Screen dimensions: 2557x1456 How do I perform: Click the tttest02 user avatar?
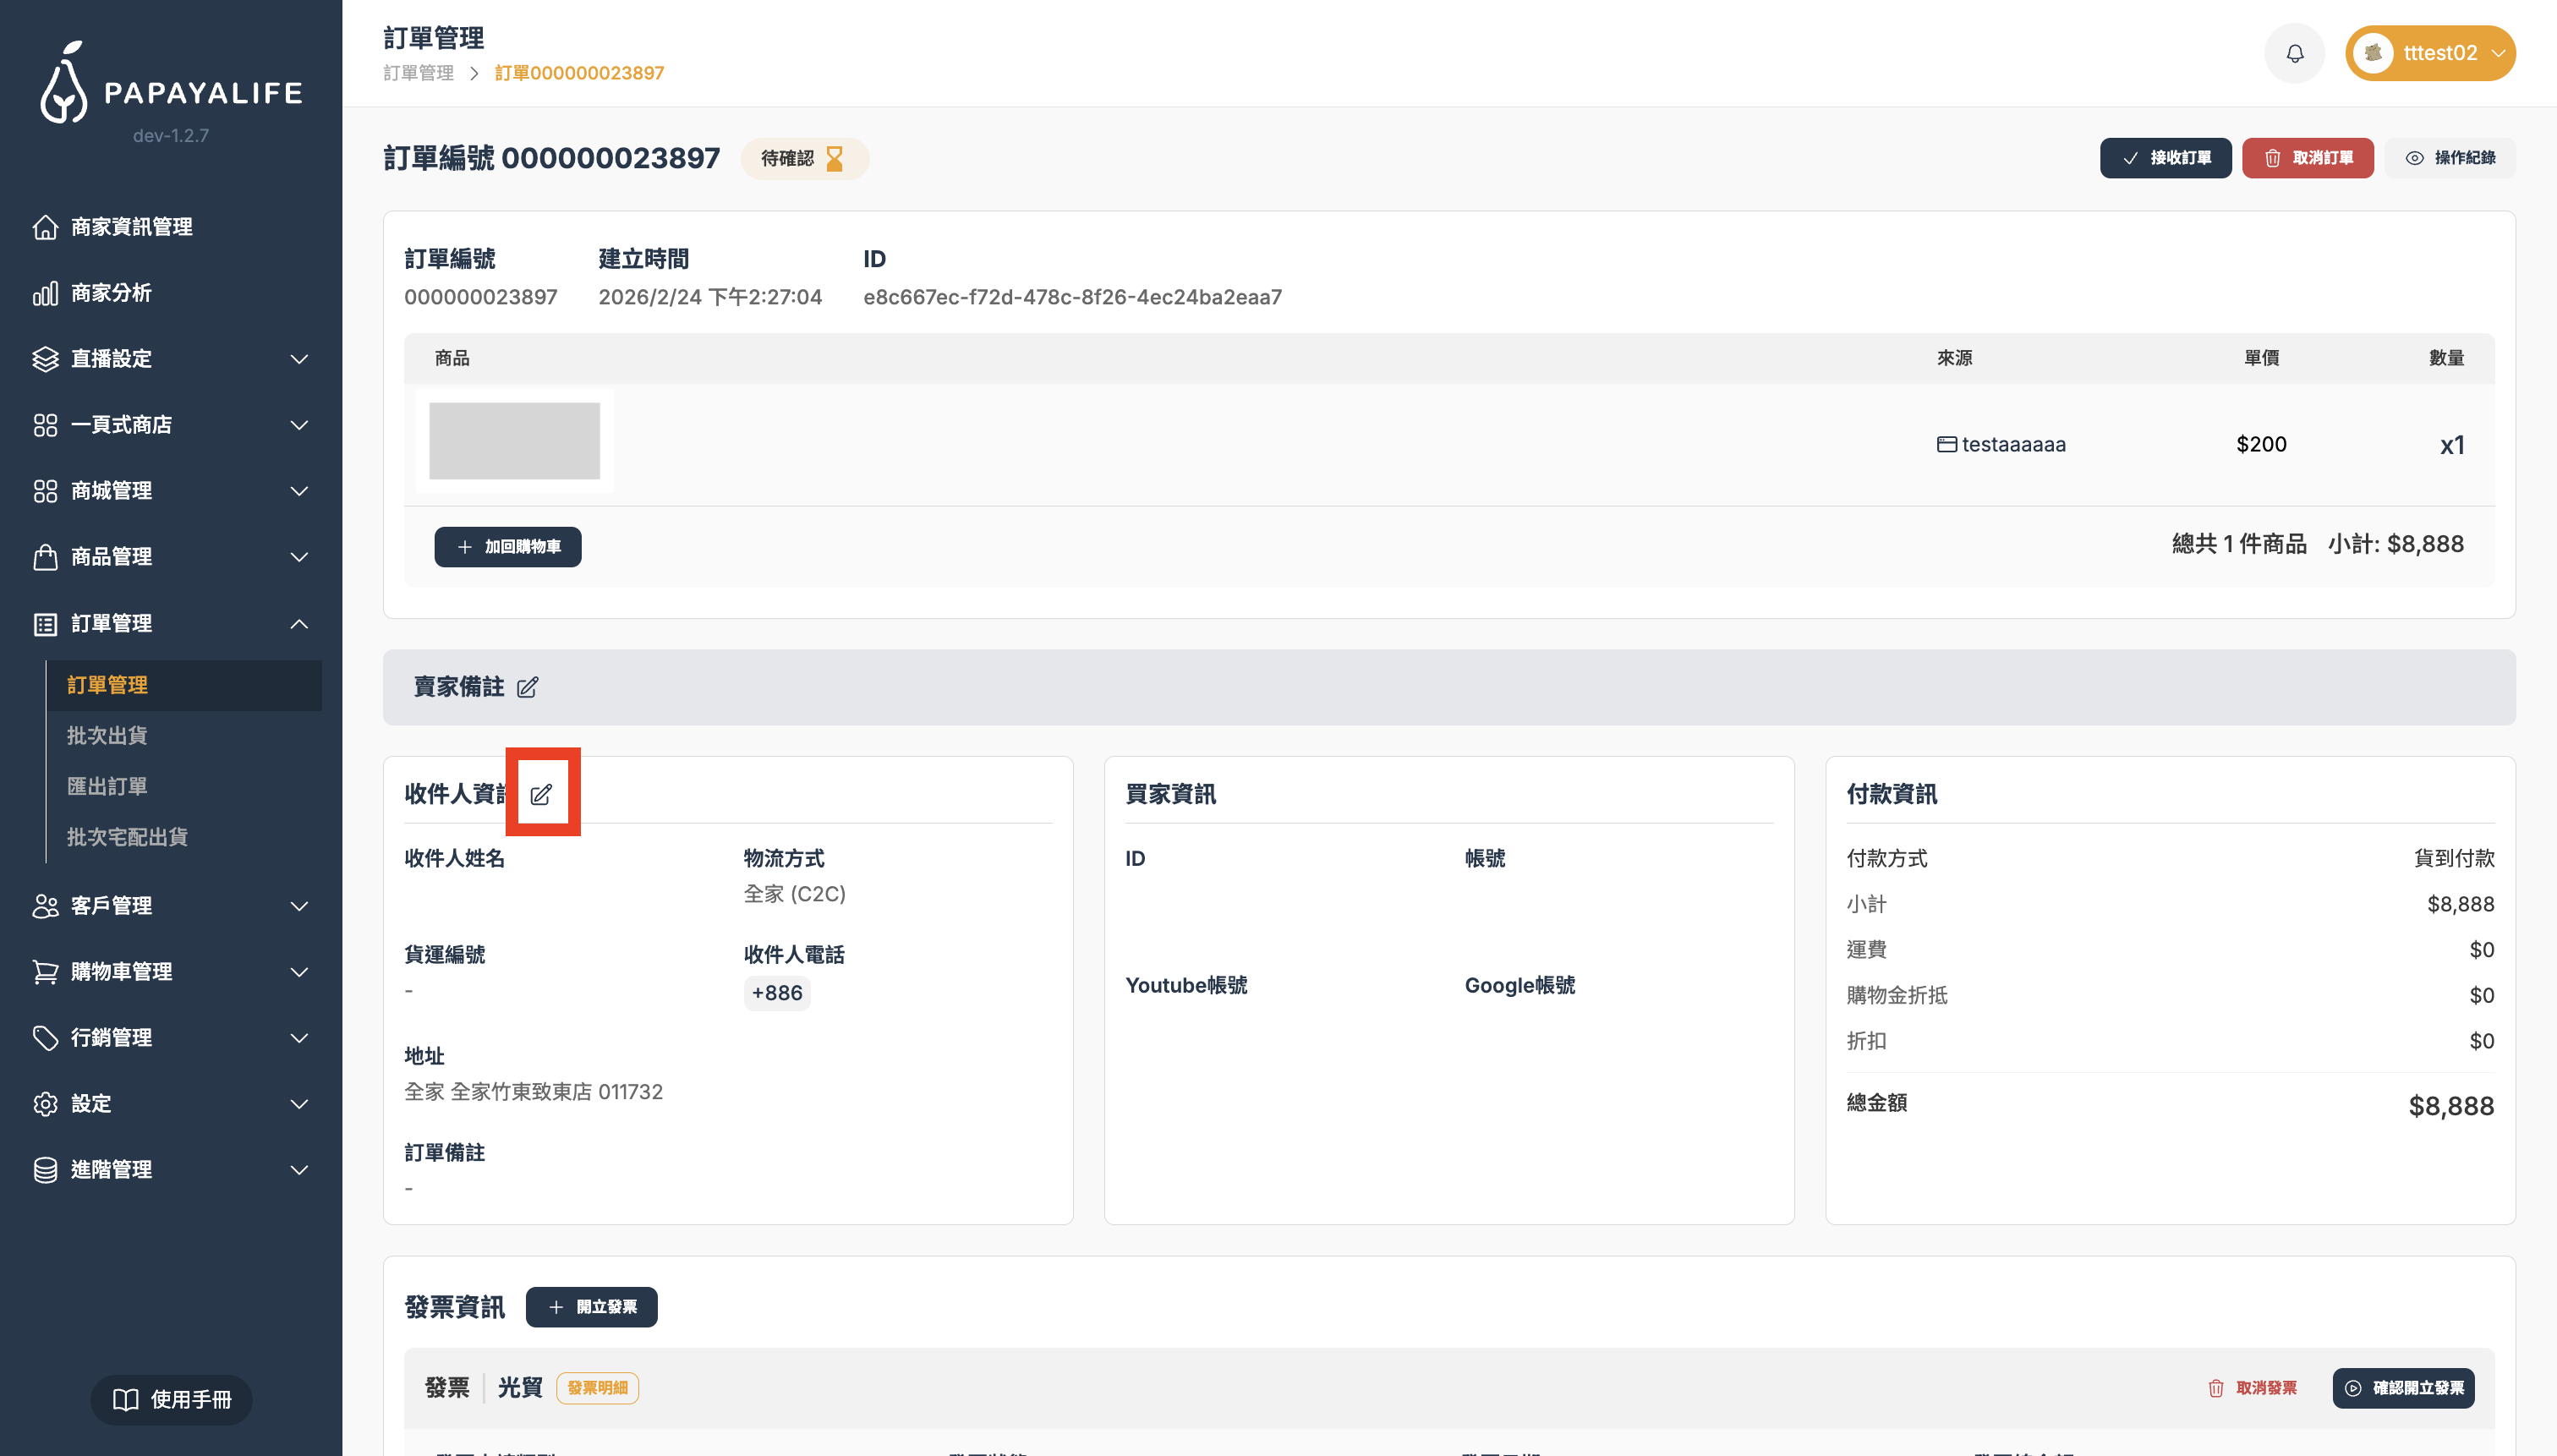[2373, 53]
